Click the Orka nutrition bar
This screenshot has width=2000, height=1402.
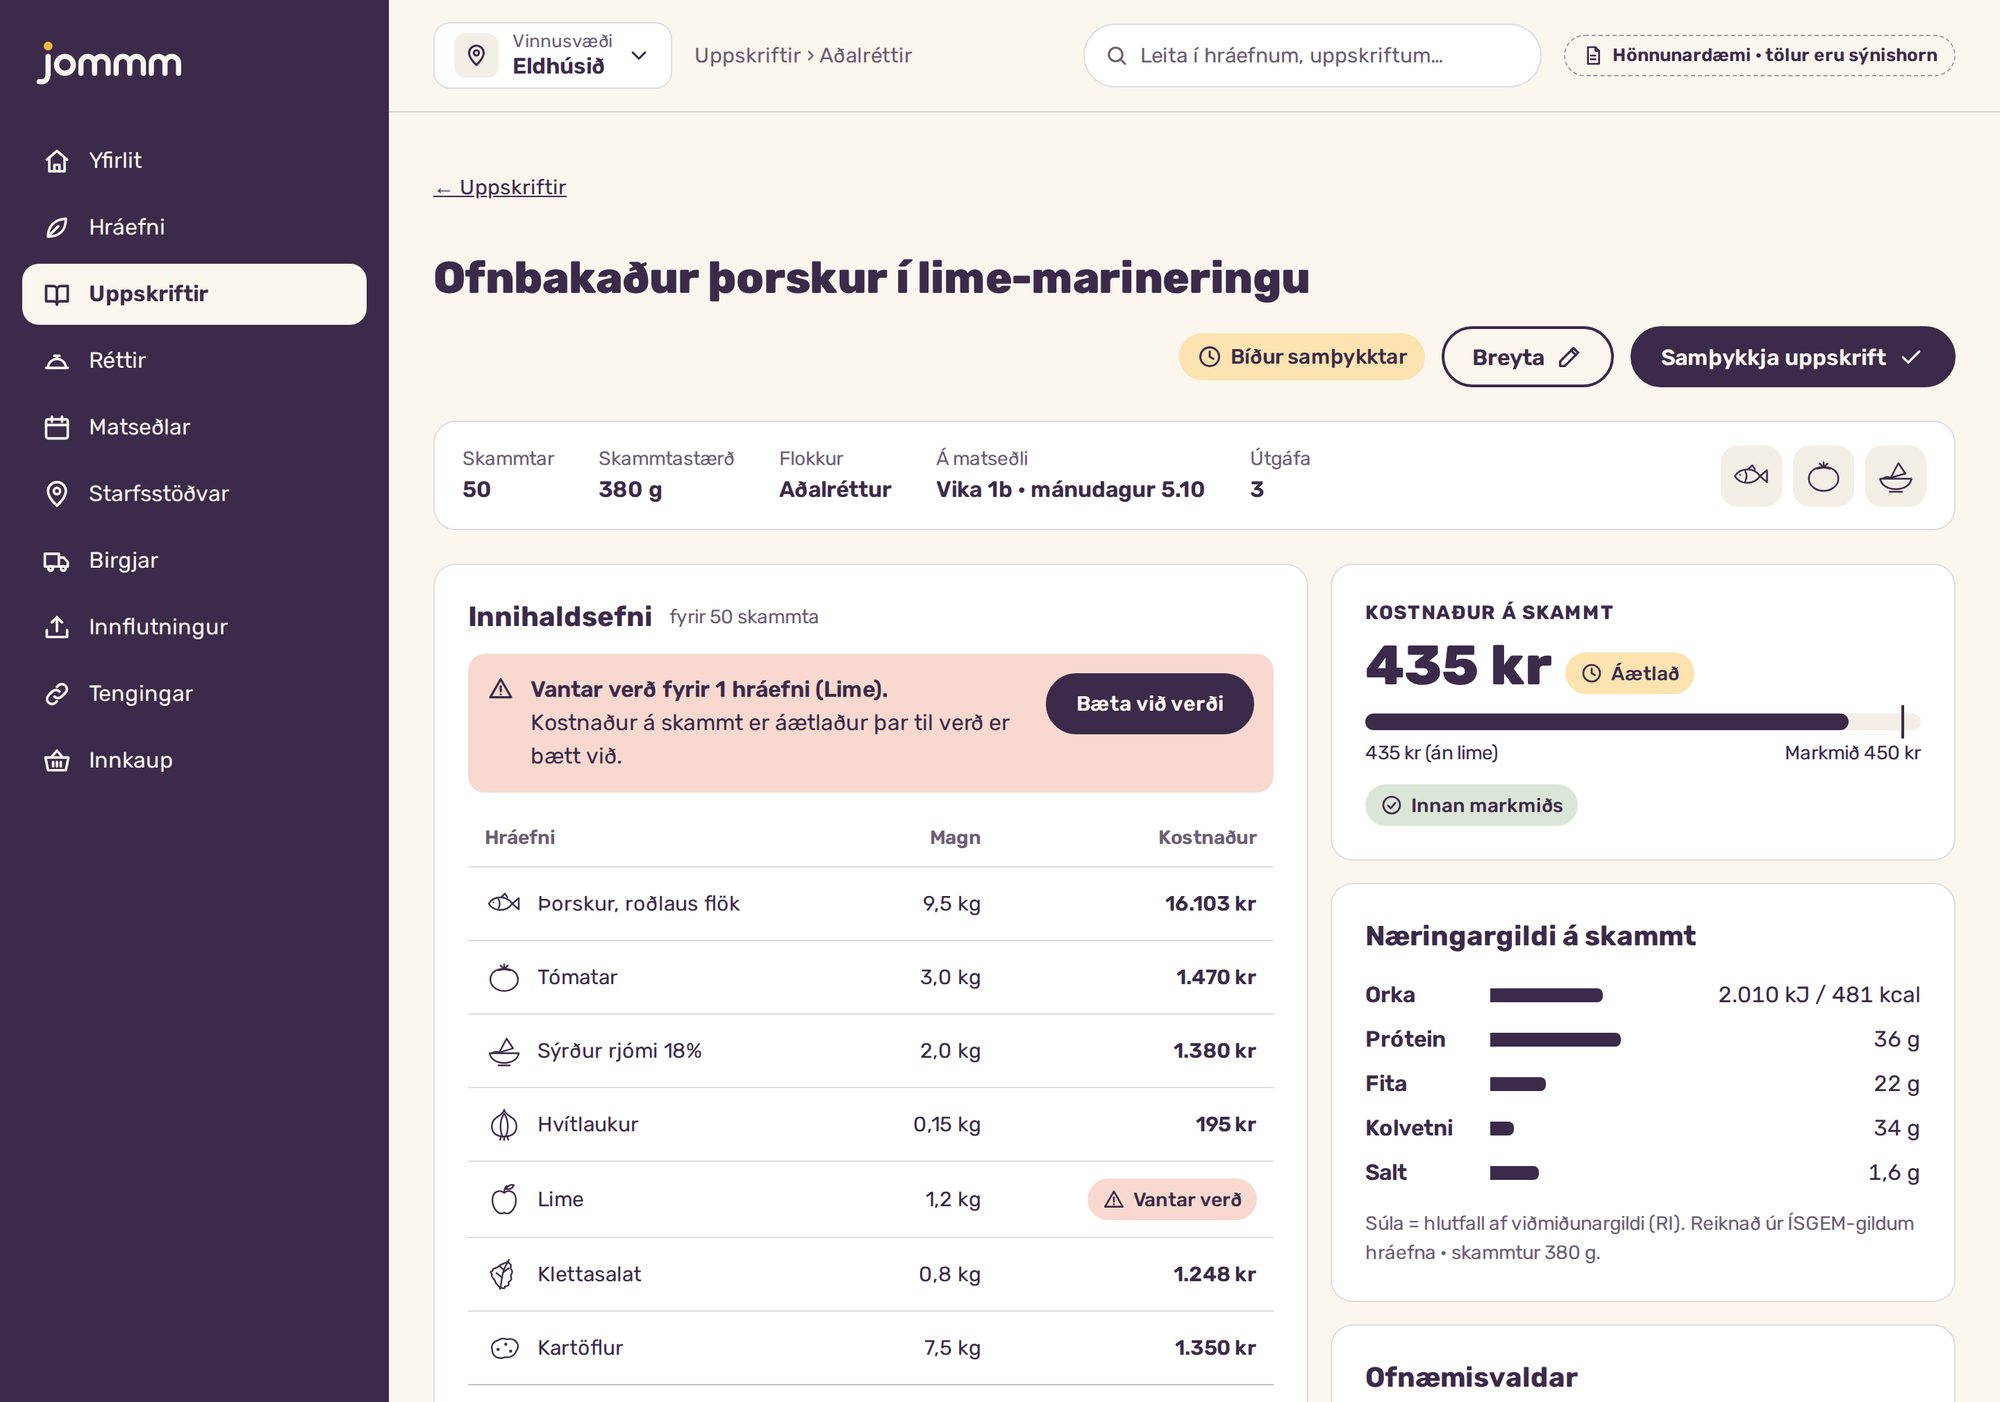pos(1546,995)
